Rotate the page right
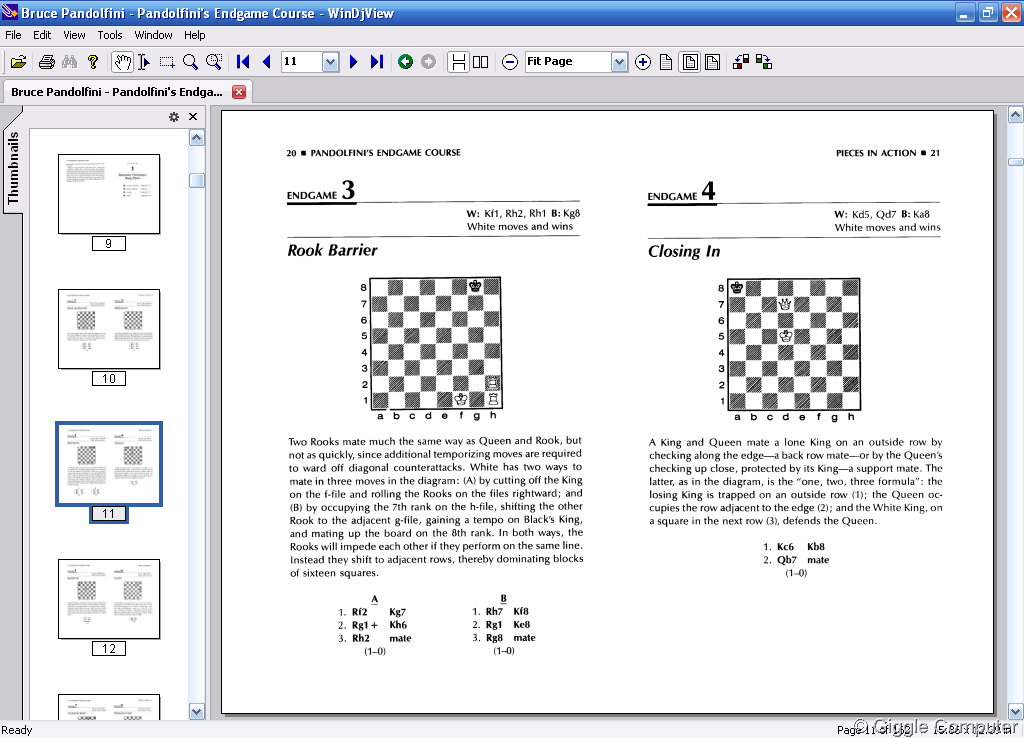Image resolution: width=1024 pixels, height=738 pixels. (763, 62)
